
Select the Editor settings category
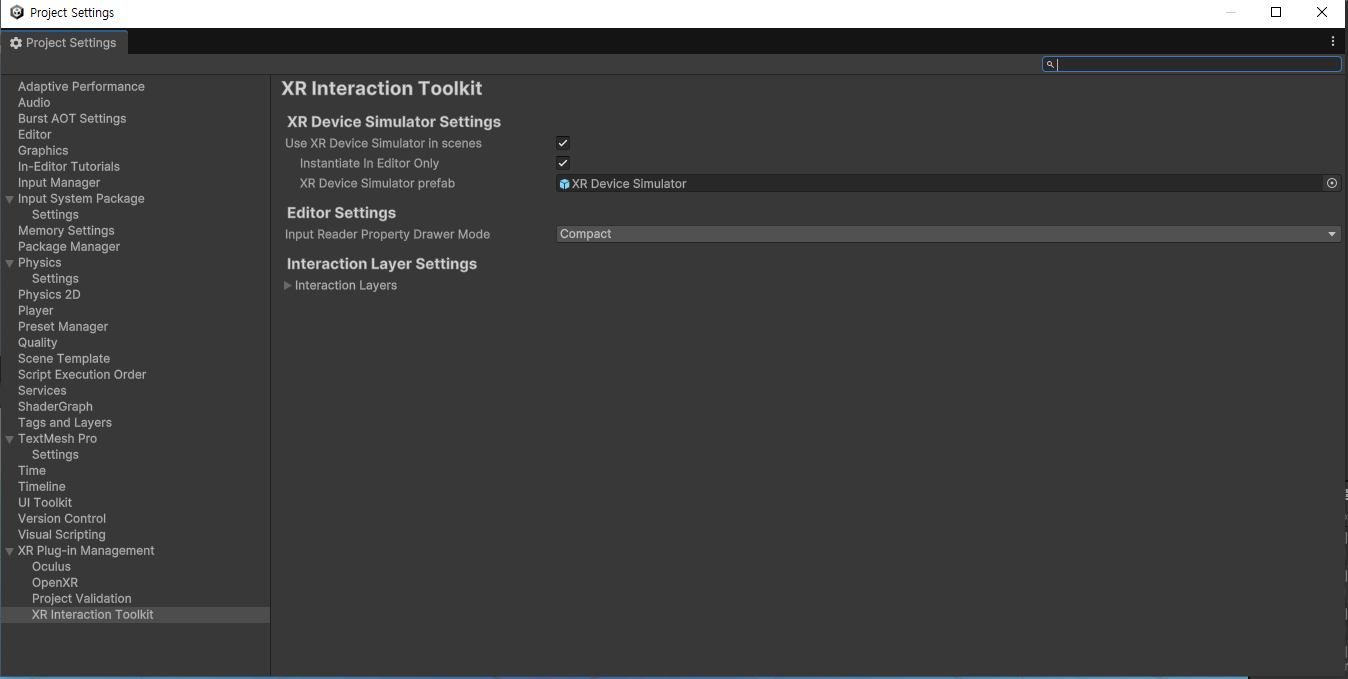pos(35,135)
